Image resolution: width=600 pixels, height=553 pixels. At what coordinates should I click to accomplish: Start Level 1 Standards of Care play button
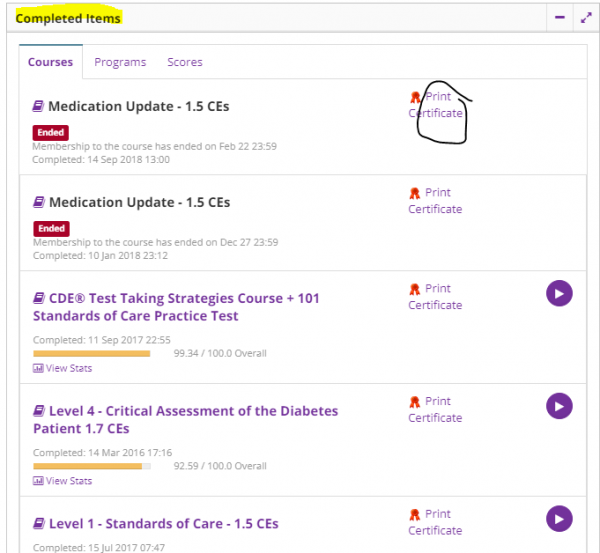[559, 518]
